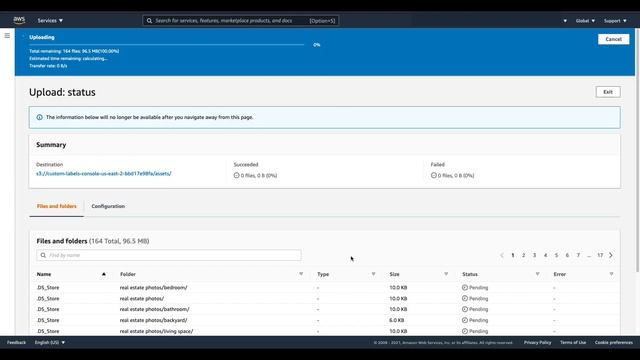
Task: Sort table by Folder column arrow
Action: (x=301, y=274)
